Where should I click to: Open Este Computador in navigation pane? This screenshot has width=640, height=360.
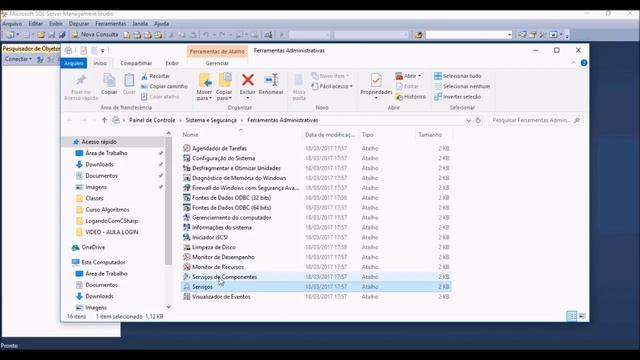point(99,262)
